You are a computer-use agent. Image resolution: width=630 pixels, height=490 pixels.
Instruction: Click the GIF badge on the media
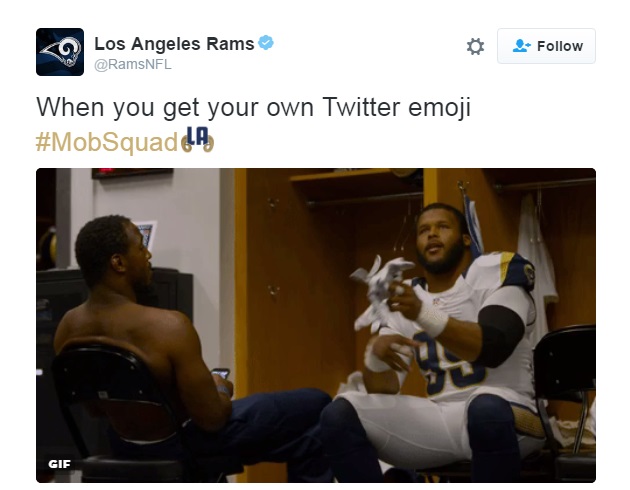(59, 464)
